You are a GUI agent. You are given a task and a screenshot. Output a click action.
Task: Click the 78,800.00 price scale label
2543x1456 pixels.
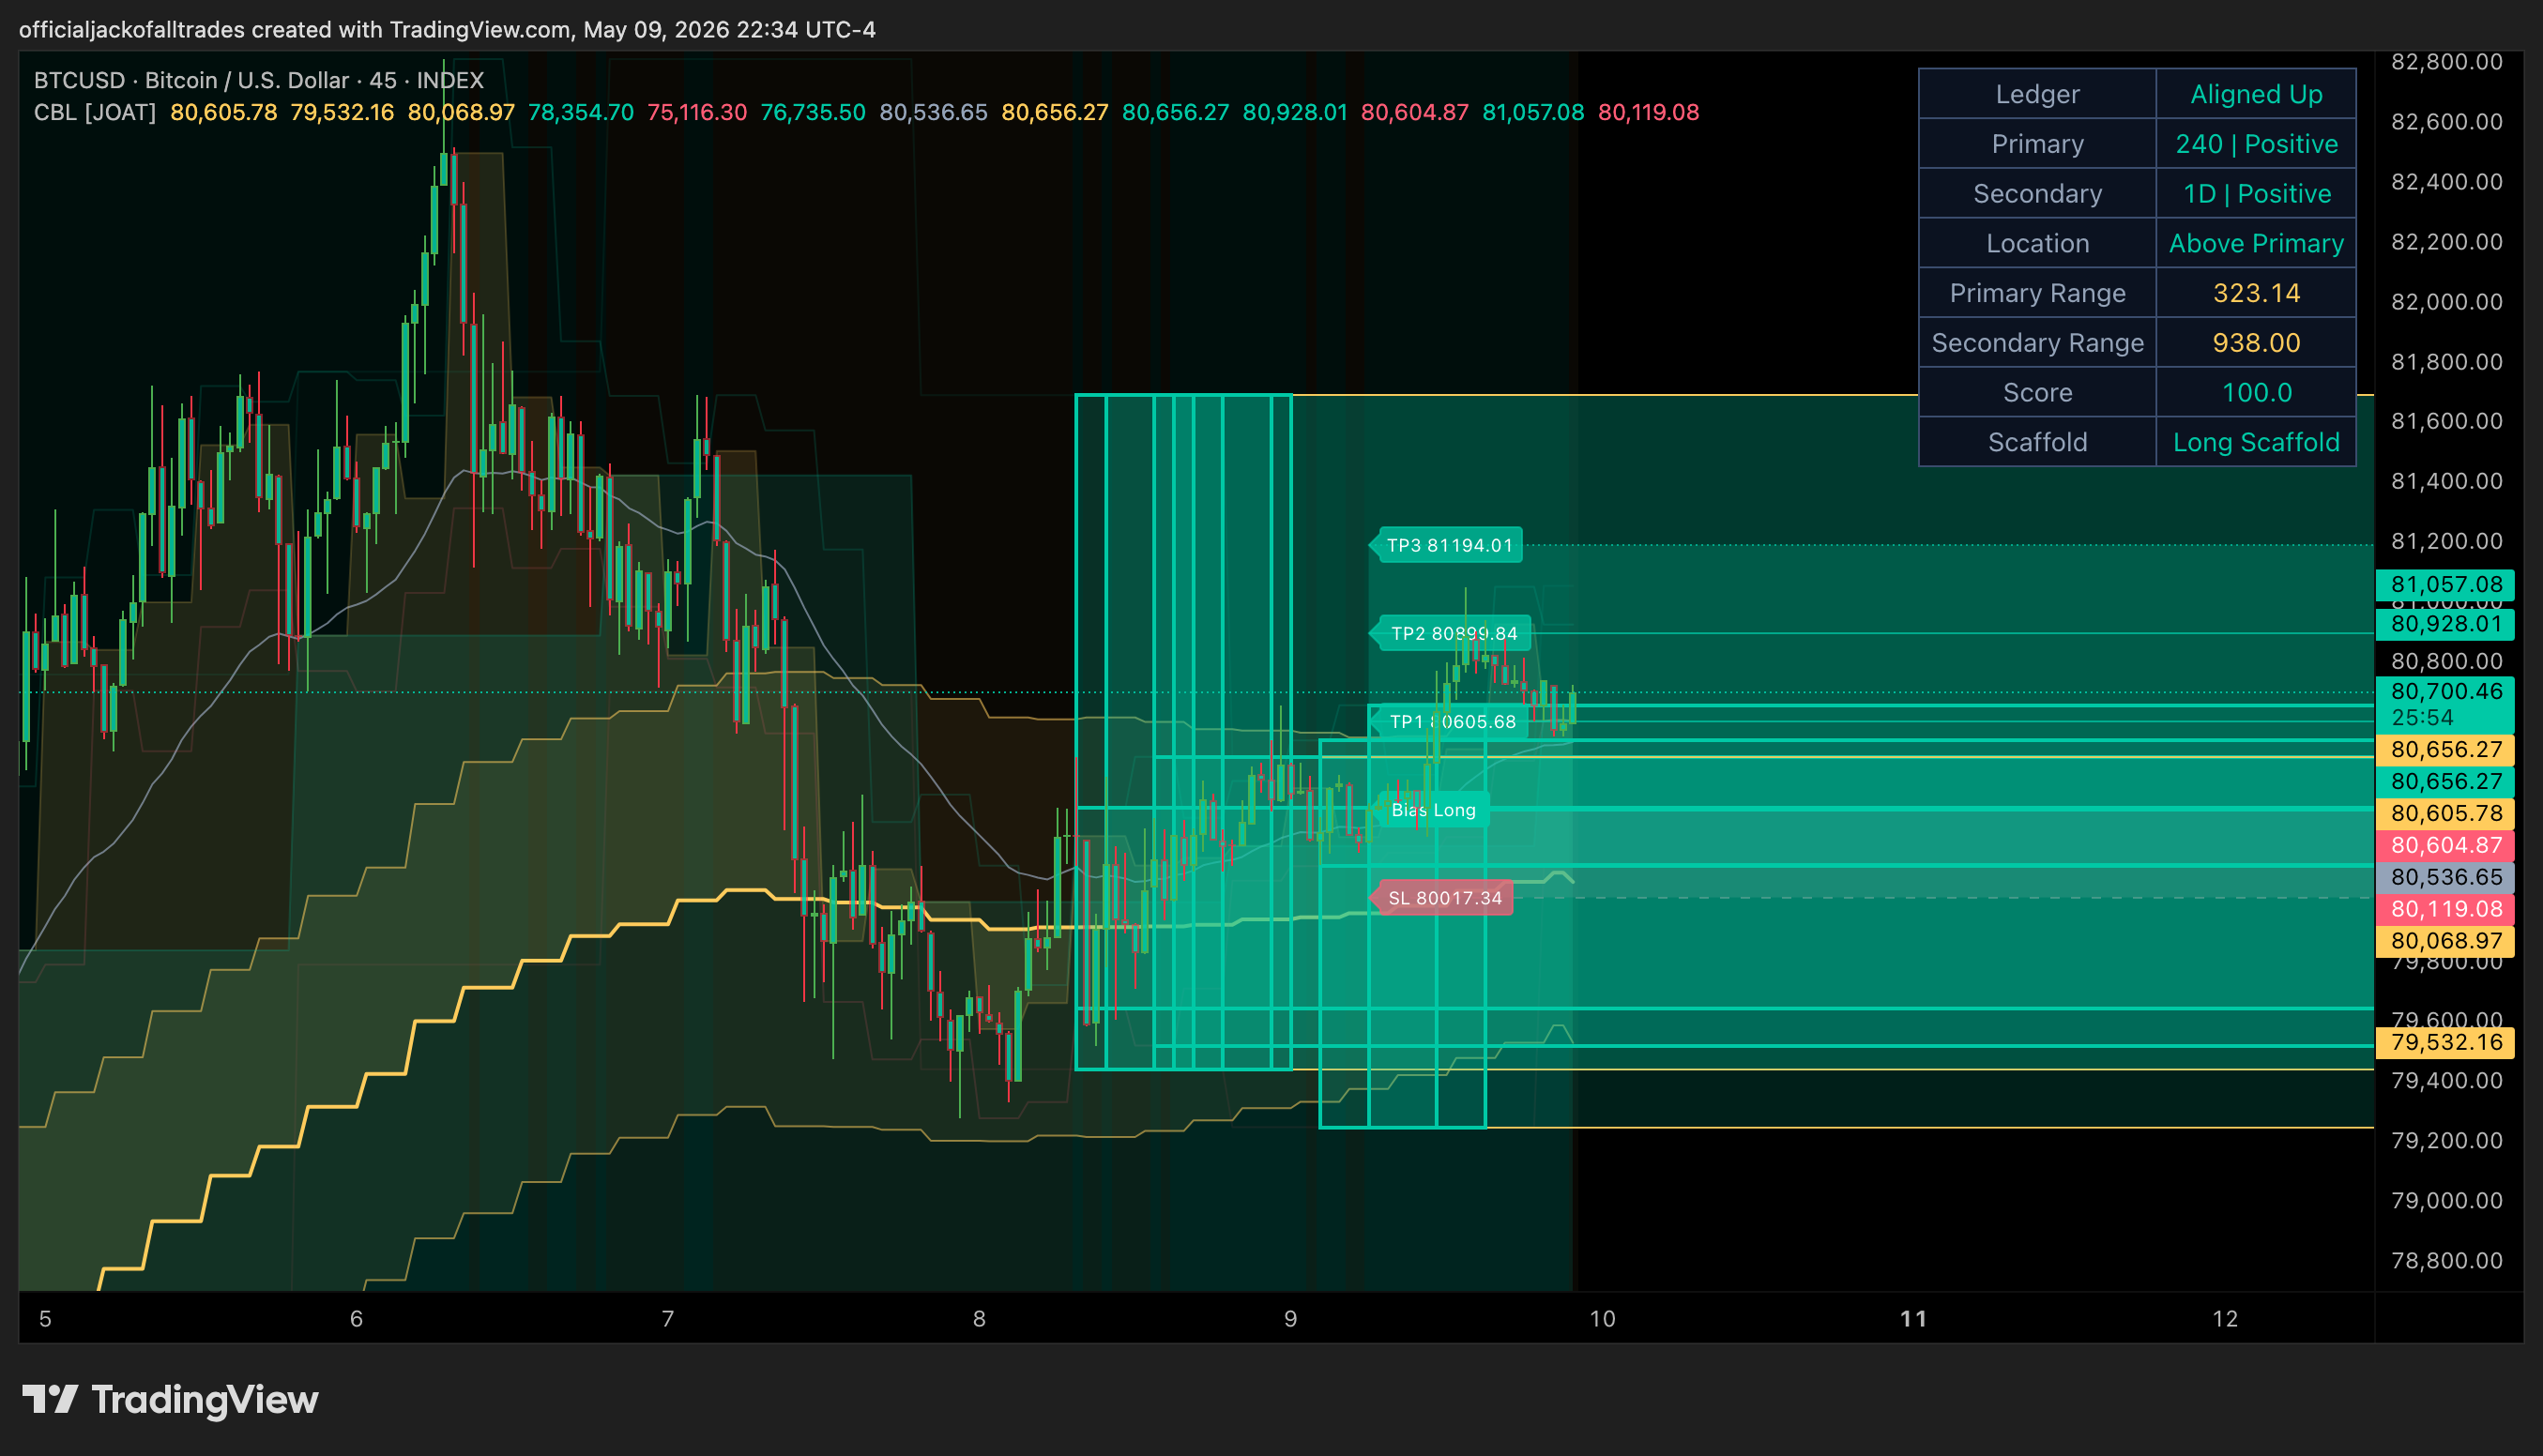tap(2446, 1261)
